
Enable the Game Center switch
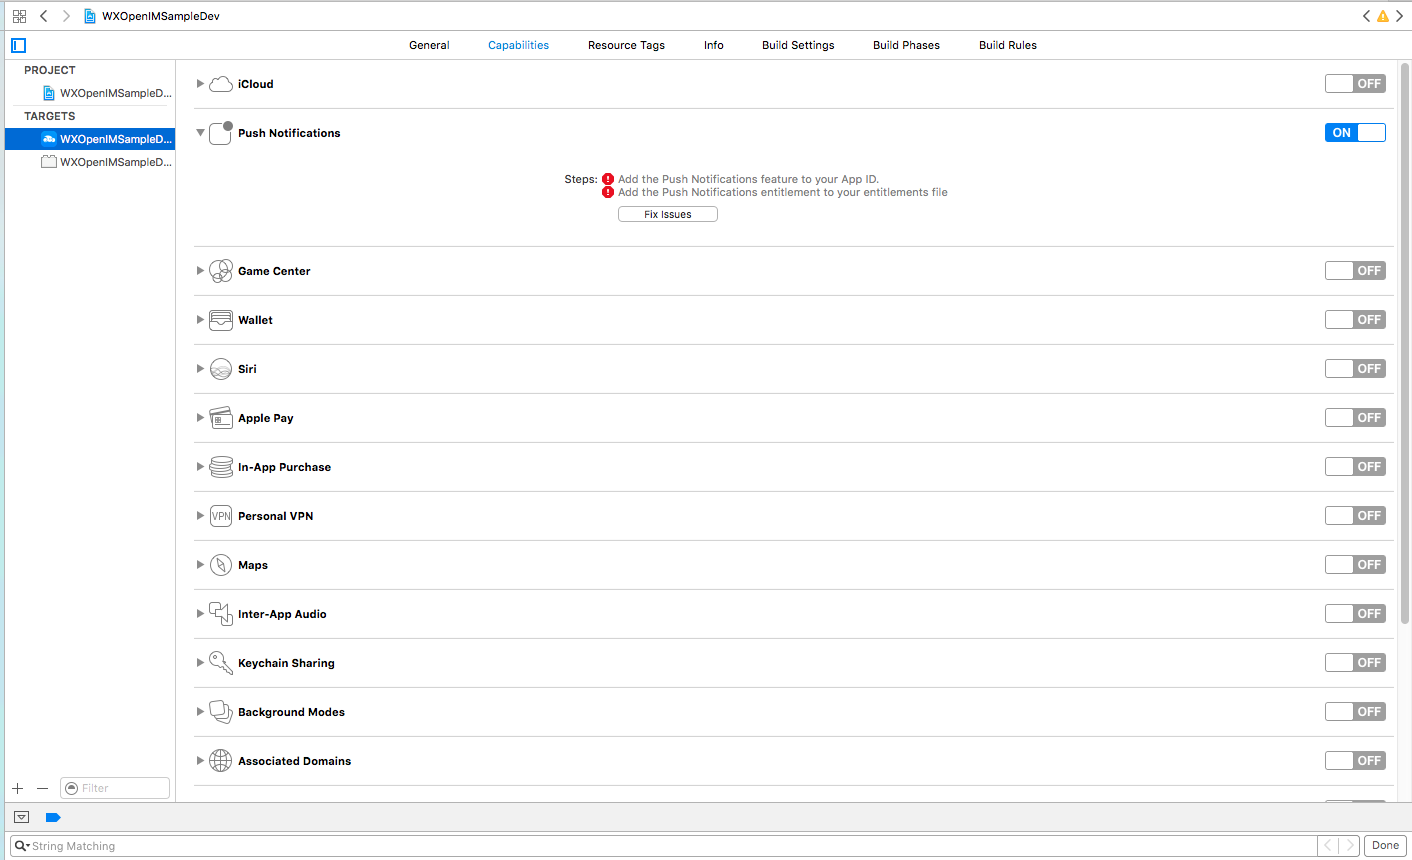click(1355, 271)
